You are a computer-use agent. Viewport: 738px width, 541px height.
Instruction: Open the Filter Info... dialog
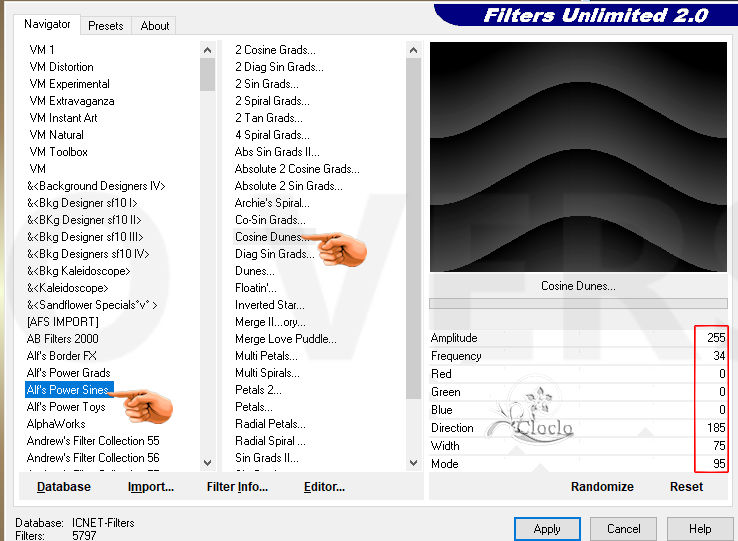point(237,487)
